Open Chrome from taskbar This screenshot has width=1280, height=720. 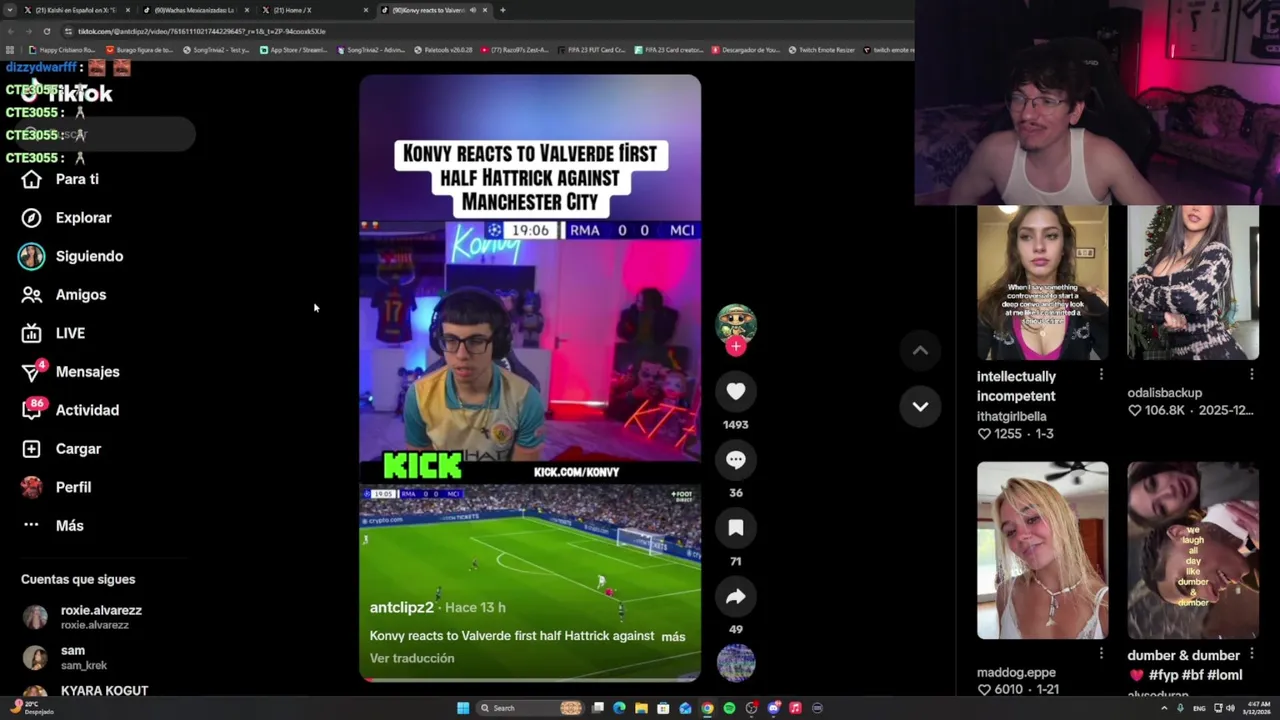click(x=707, y=708)
